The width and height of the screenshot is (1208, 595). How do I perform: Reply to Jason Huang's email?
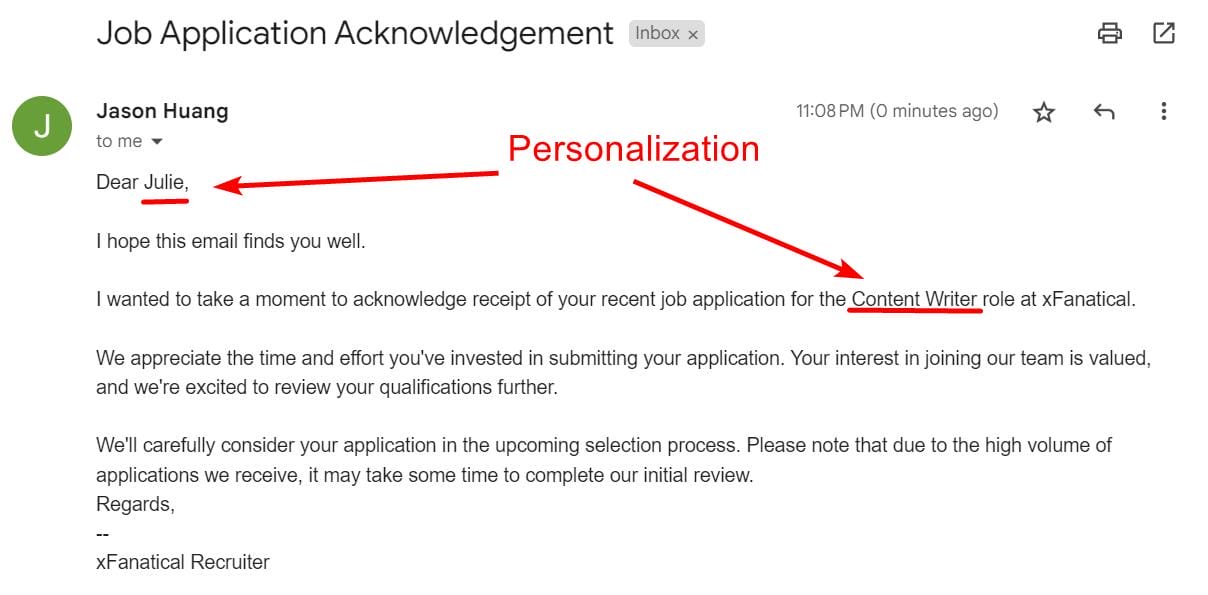[x=1104, y=112]
